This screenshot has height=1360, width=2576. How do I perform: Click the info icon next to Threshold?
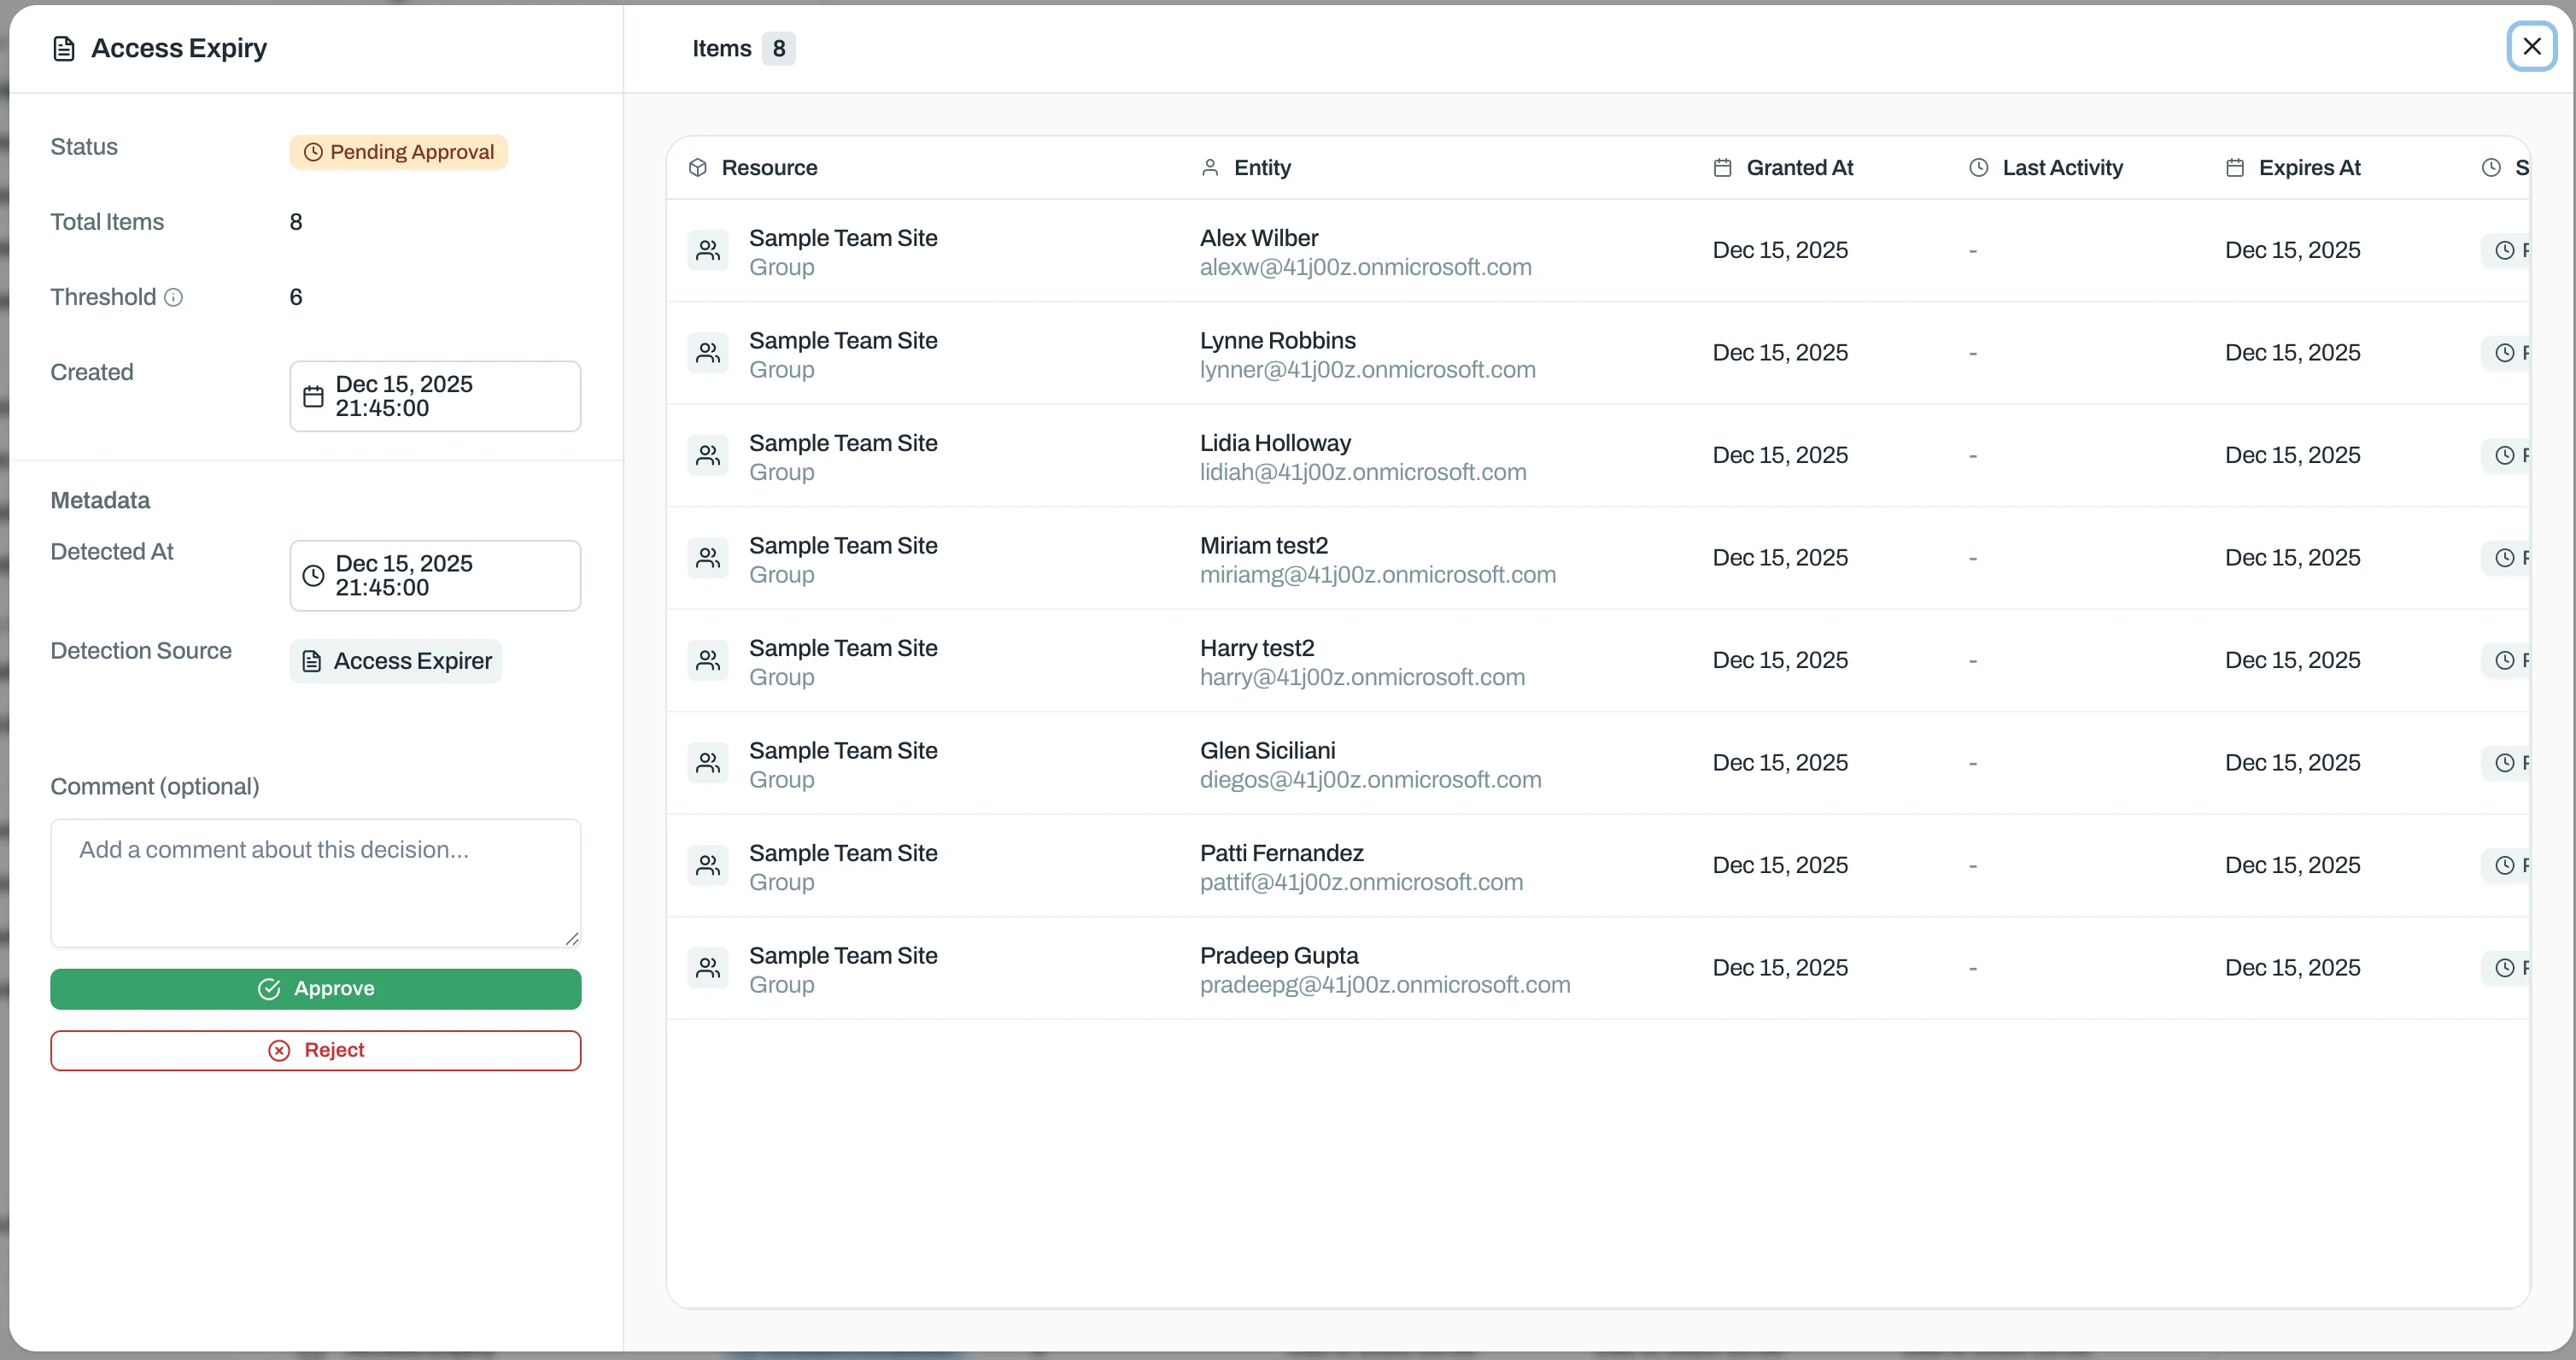coord(173,297)
